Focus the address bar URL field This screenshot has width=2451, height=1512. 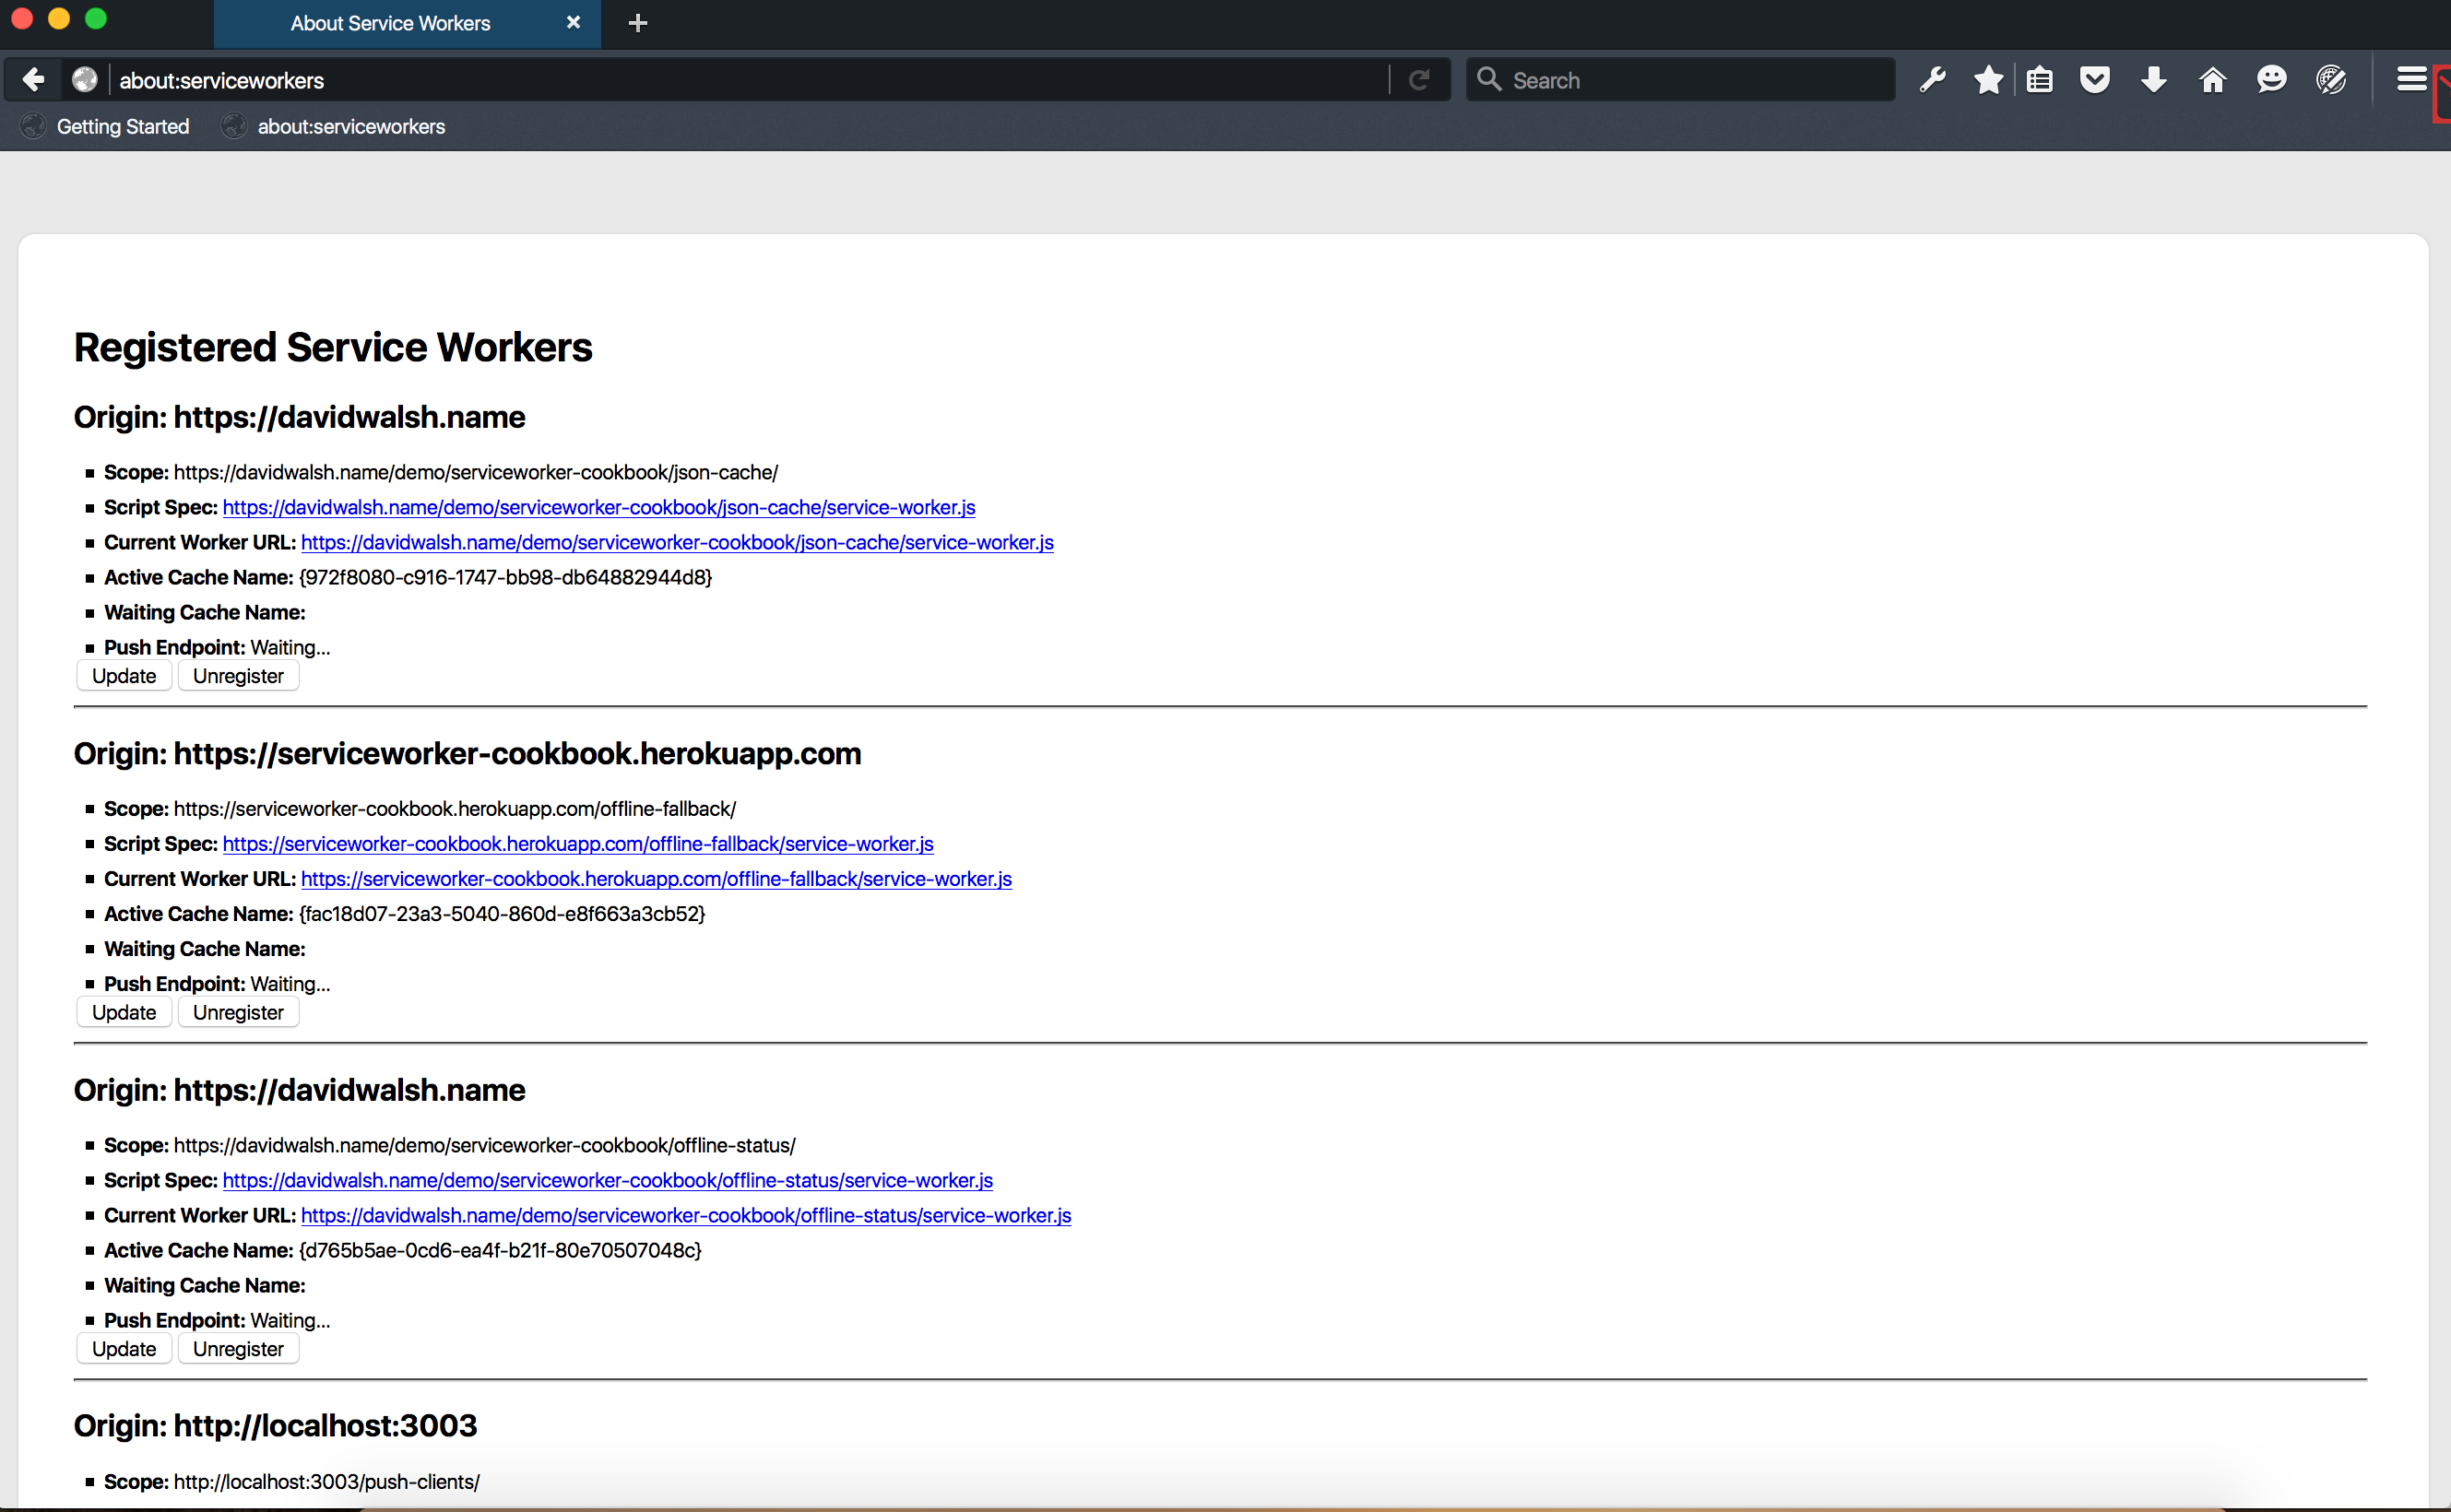(x=750, y=80)
